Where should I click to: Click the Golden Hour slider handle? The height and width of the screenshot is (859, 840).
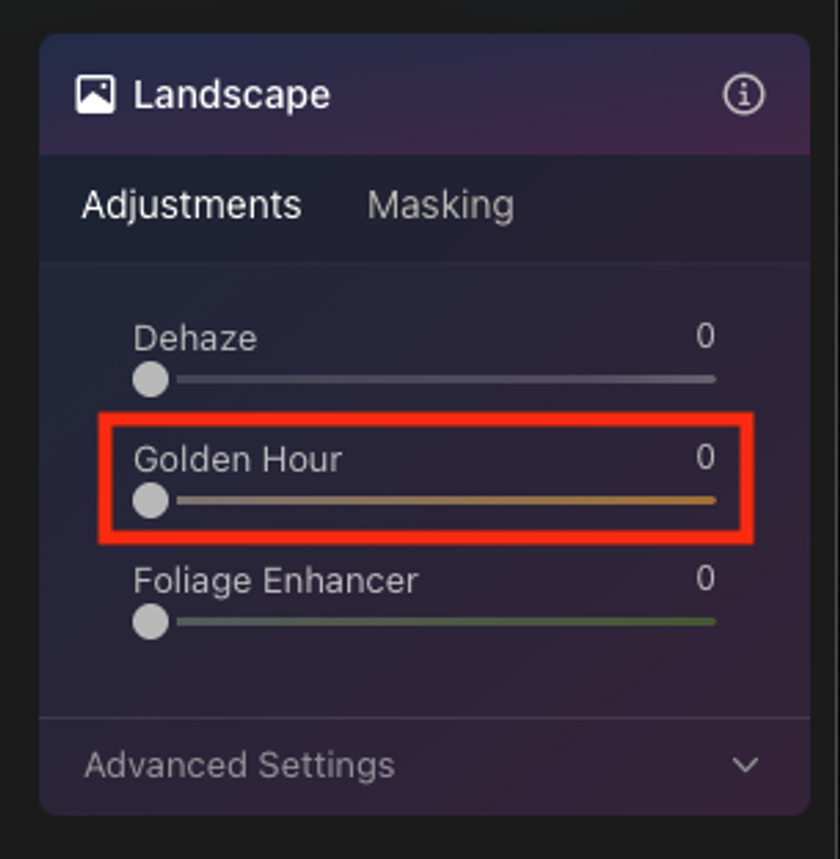coord(151,500)
